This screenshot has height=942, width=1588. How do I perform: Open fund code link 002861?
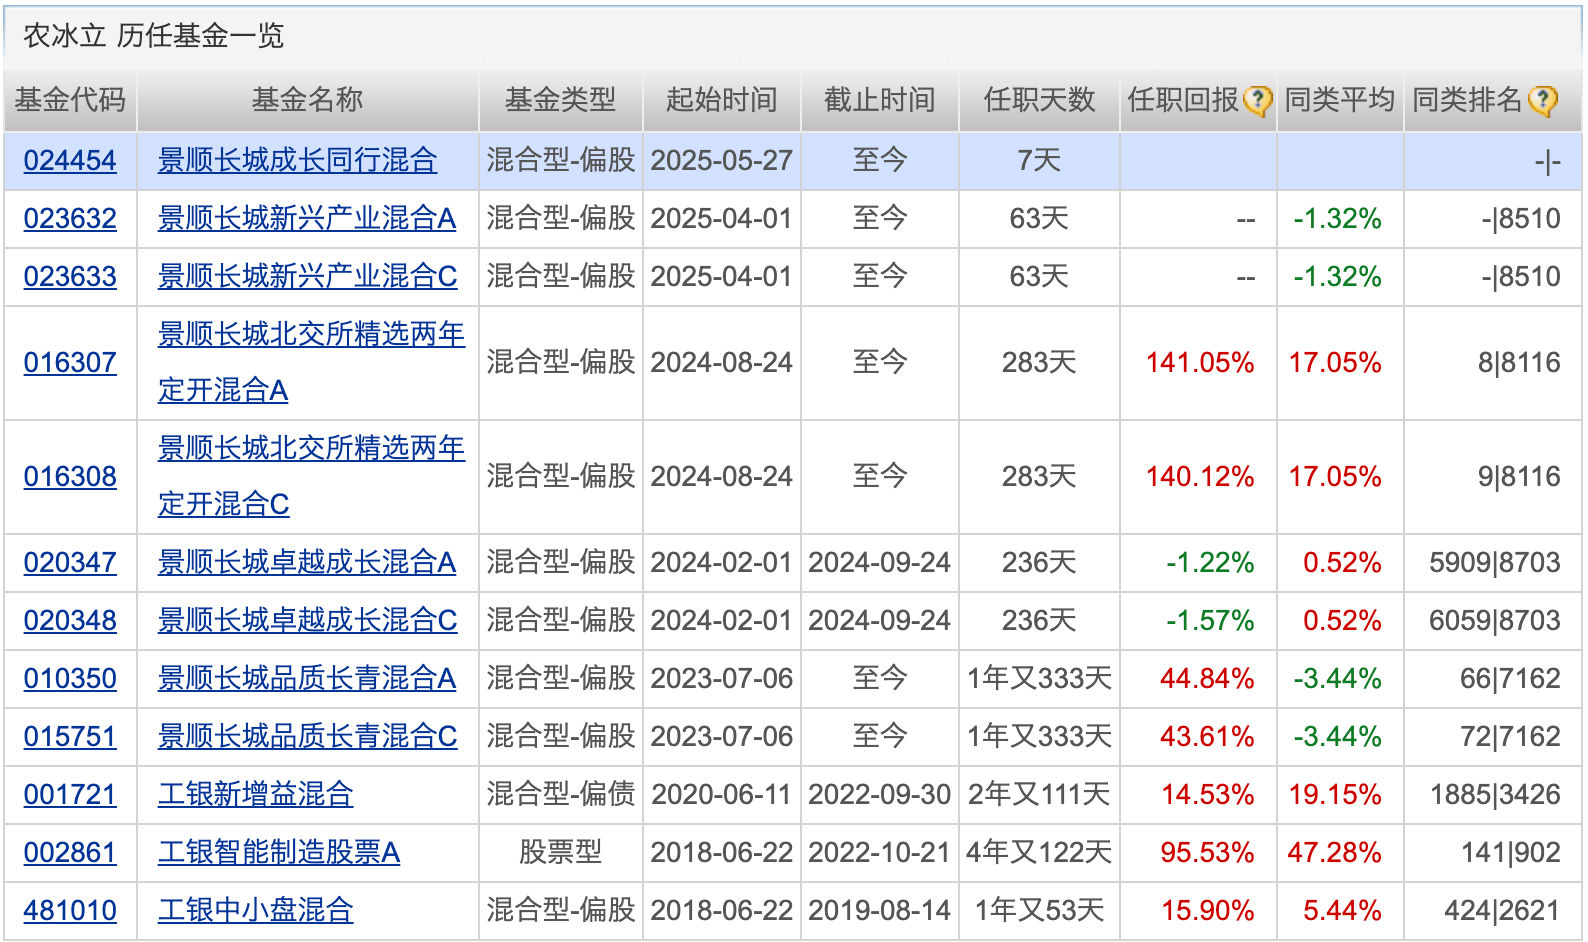pos(70,853)
